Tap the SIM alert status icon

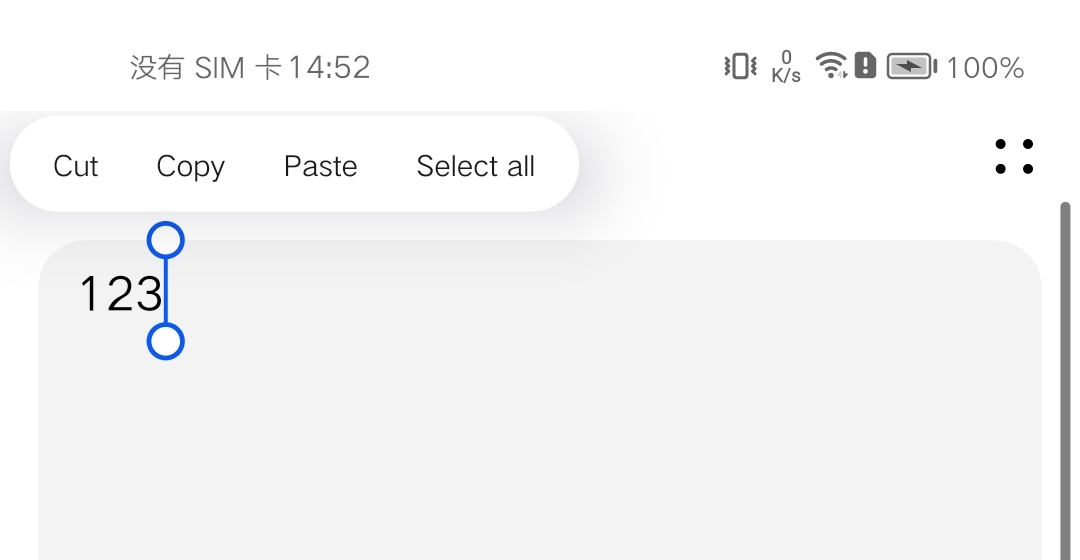coord(865,65)
